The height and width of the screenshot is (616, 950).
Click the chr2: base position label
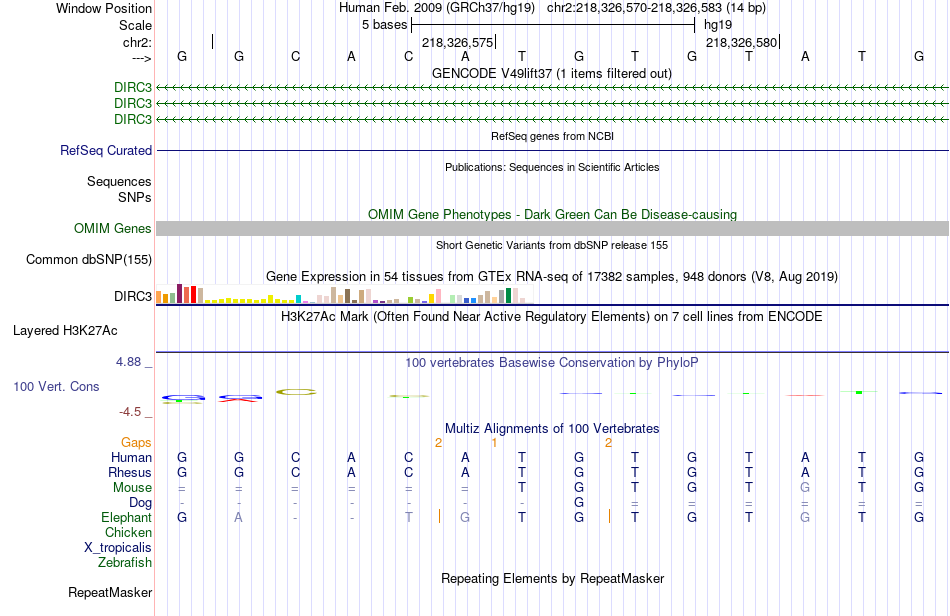tap(138, 42)
